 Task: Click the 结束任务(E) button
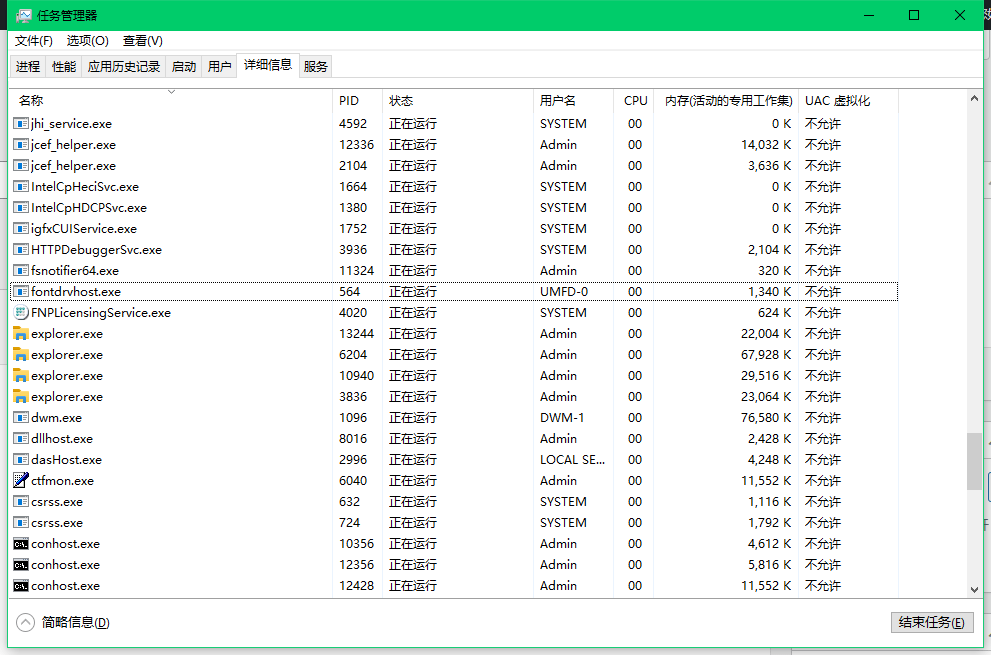coord(932,622)
